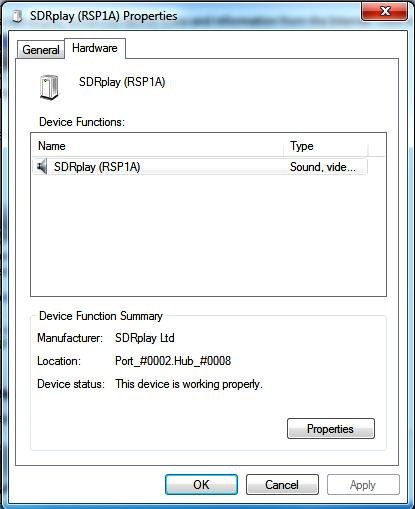415x509 pixels.
Task: Close the Properties dialog window
Action: coord(384,12)
